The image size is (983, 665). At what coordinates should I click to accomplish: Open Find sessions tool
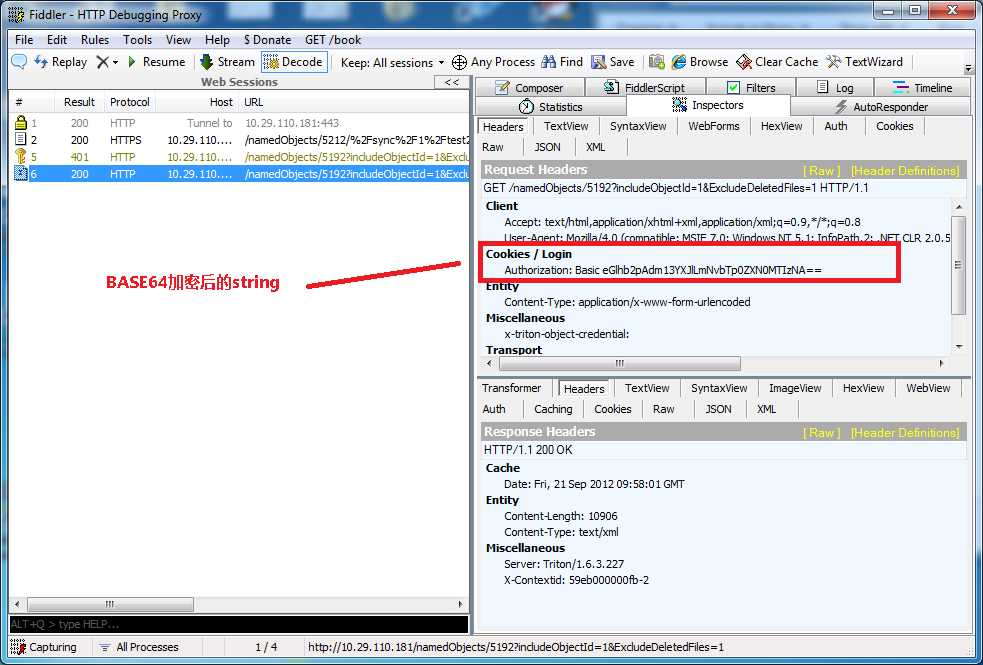pyautogui.click(x=562, y=61)
